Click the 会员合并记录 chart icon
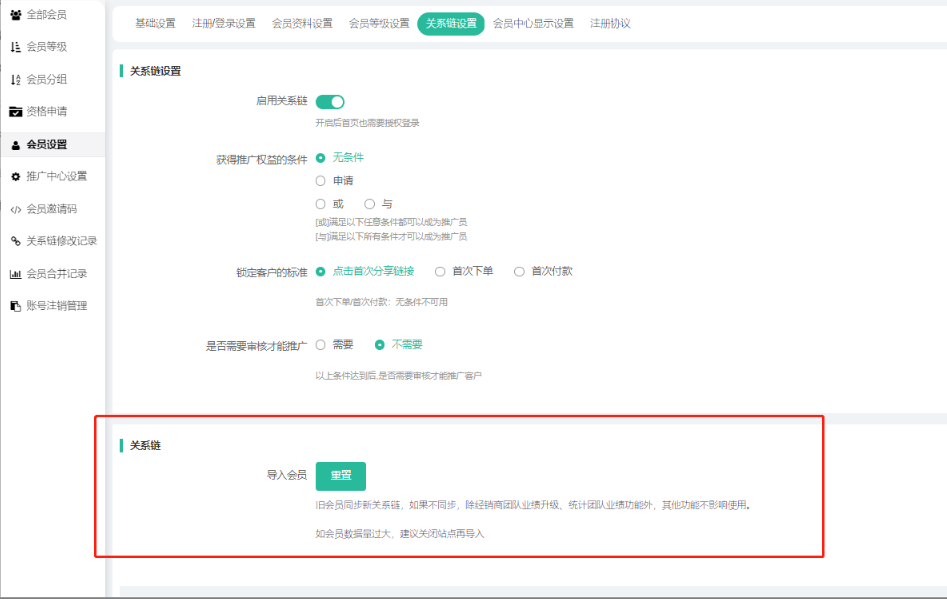The height and width of the screenshot is (599, 947). 15,274
